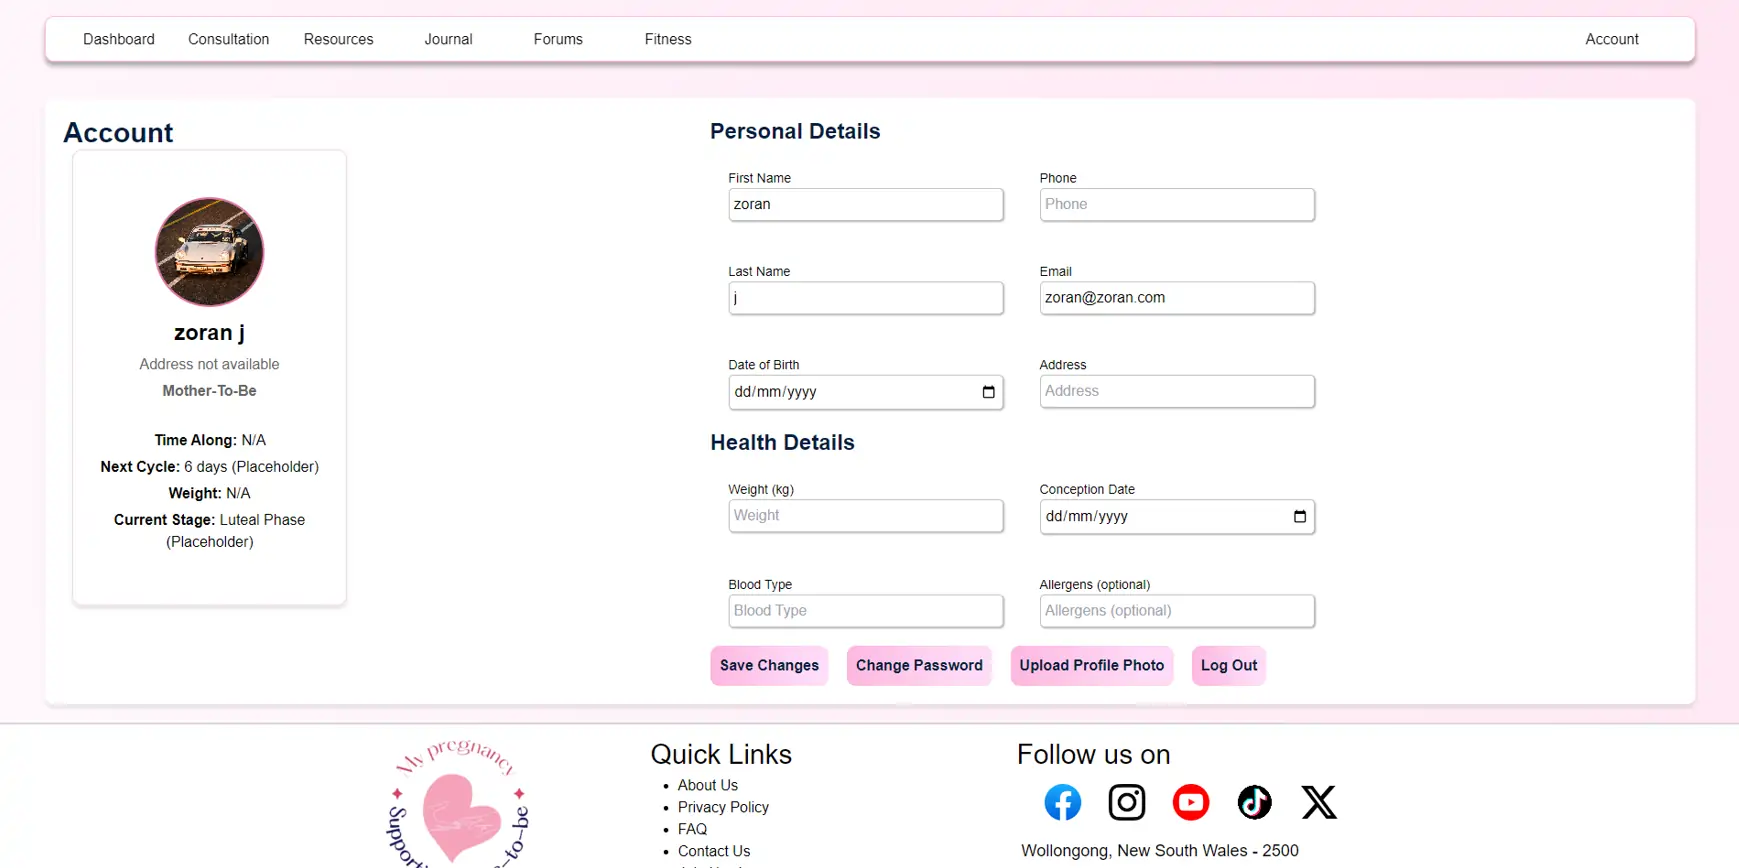Open the Consultation page from navbar
The image size is (1739, 868).
[x=228, y=39]
